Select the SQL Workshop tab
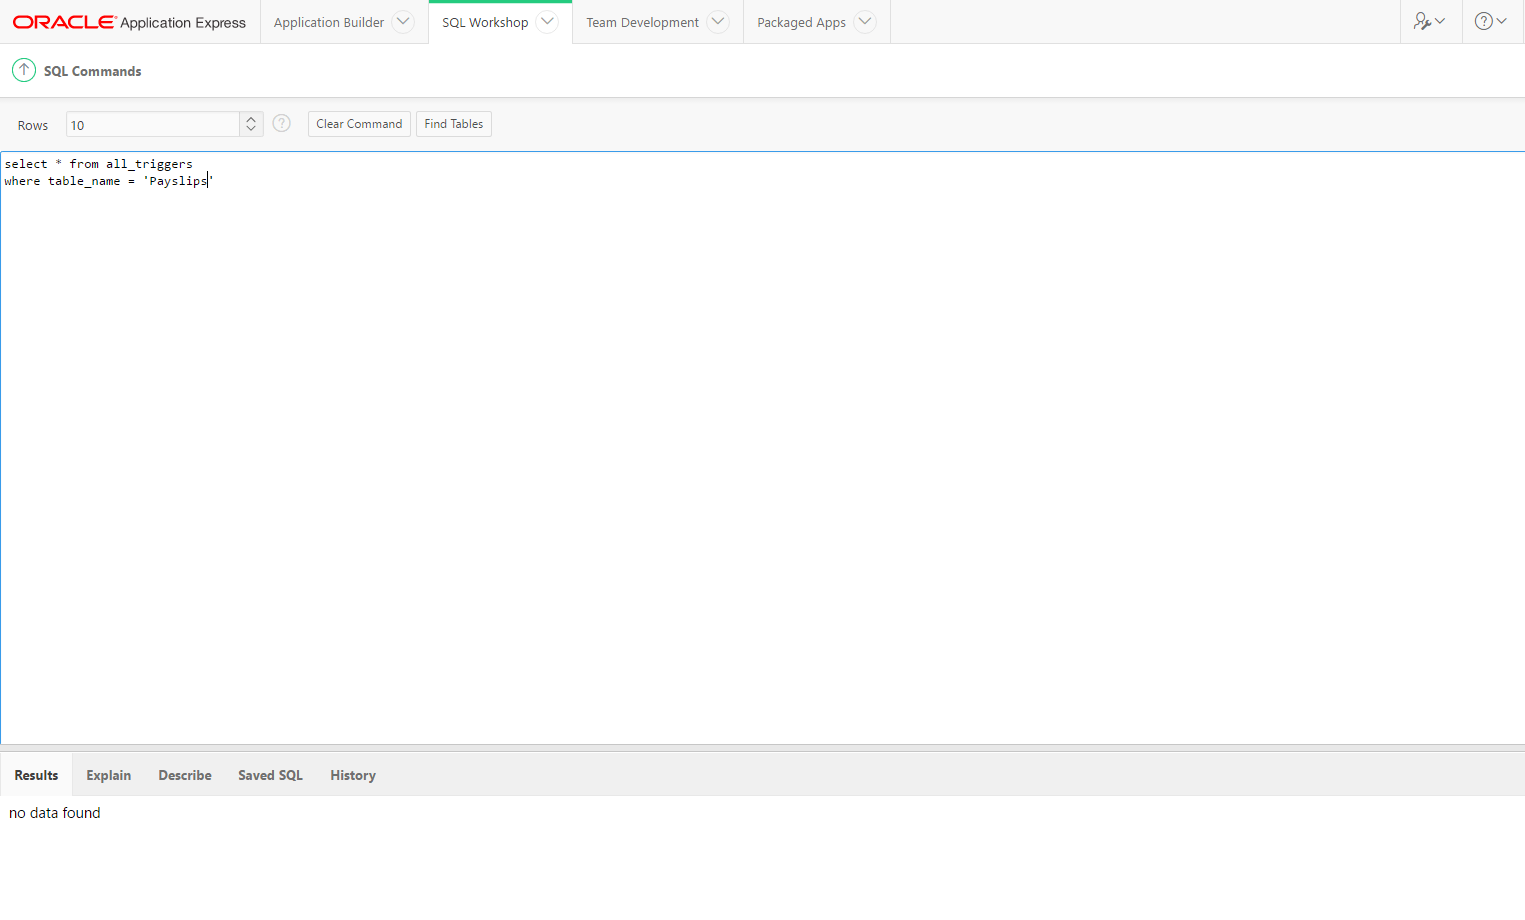The width and height of the screenshot is (1525, 920). coord(485,21)
